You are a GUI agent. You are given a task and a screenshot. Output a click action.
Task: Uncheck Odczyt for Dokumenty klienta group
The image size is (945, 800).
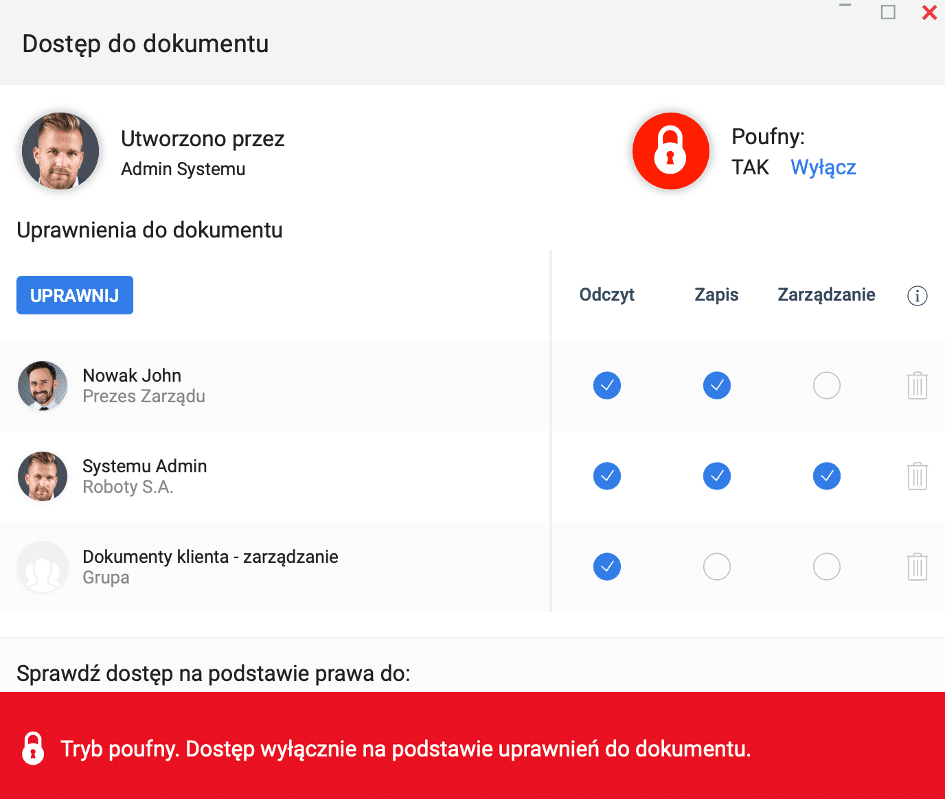pyautogui.click(x=607, y=567)
